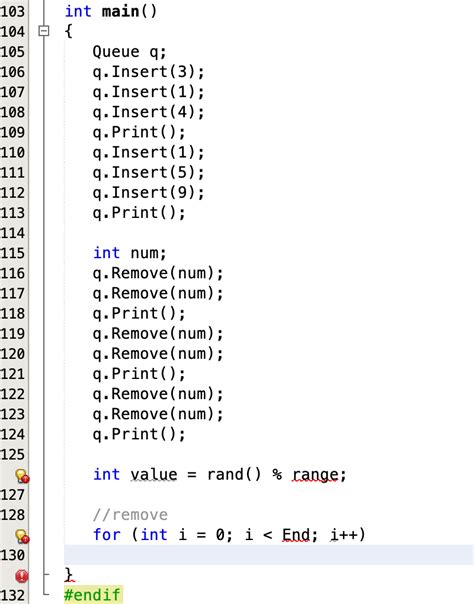The height and width of the screenshot is (604, 474).
Task: Click the text 'int main()'
Action: tap(111, 11)
